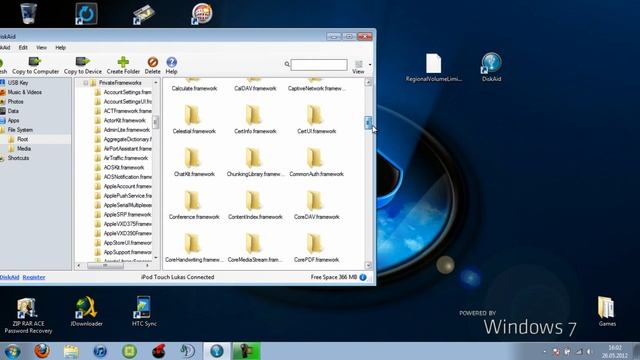Open the Help toolbar icon
The image size is (640, 360).
coord(171,62)
